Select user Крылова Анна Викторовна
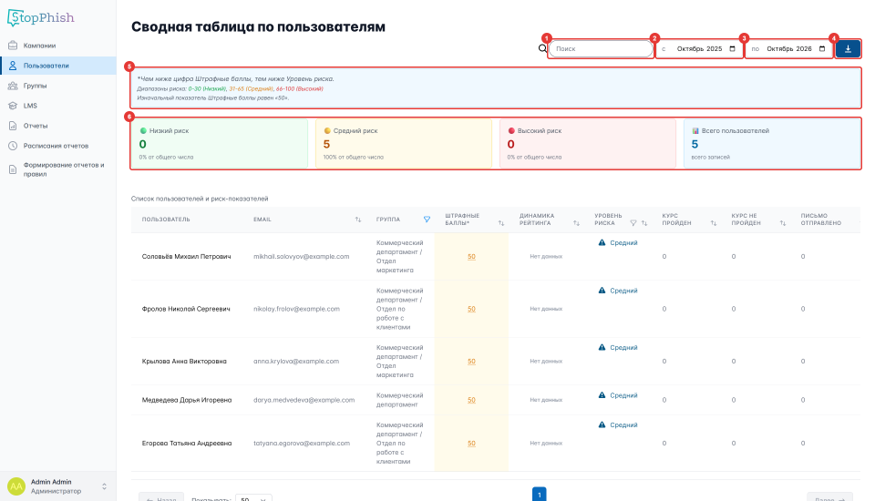 coord(184,362)
